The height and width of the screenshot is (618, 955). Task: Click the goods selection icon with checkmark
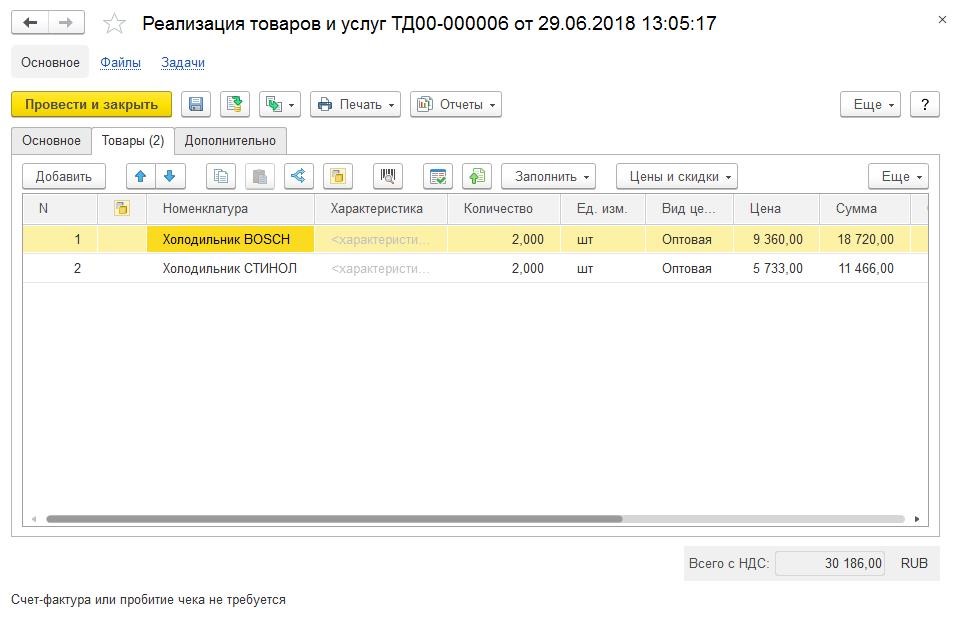(437, 177)
